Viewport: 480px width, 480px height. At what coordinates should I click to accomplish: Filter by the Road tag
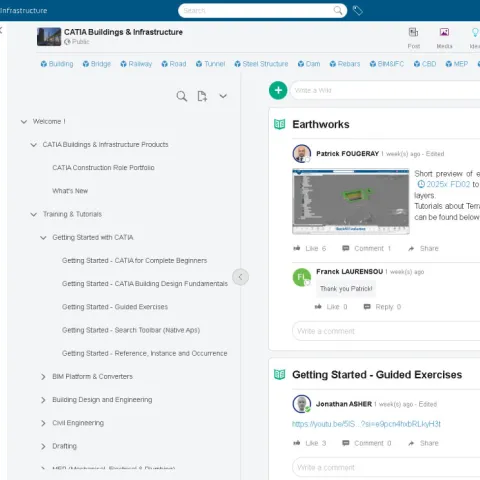coord(174,64)
